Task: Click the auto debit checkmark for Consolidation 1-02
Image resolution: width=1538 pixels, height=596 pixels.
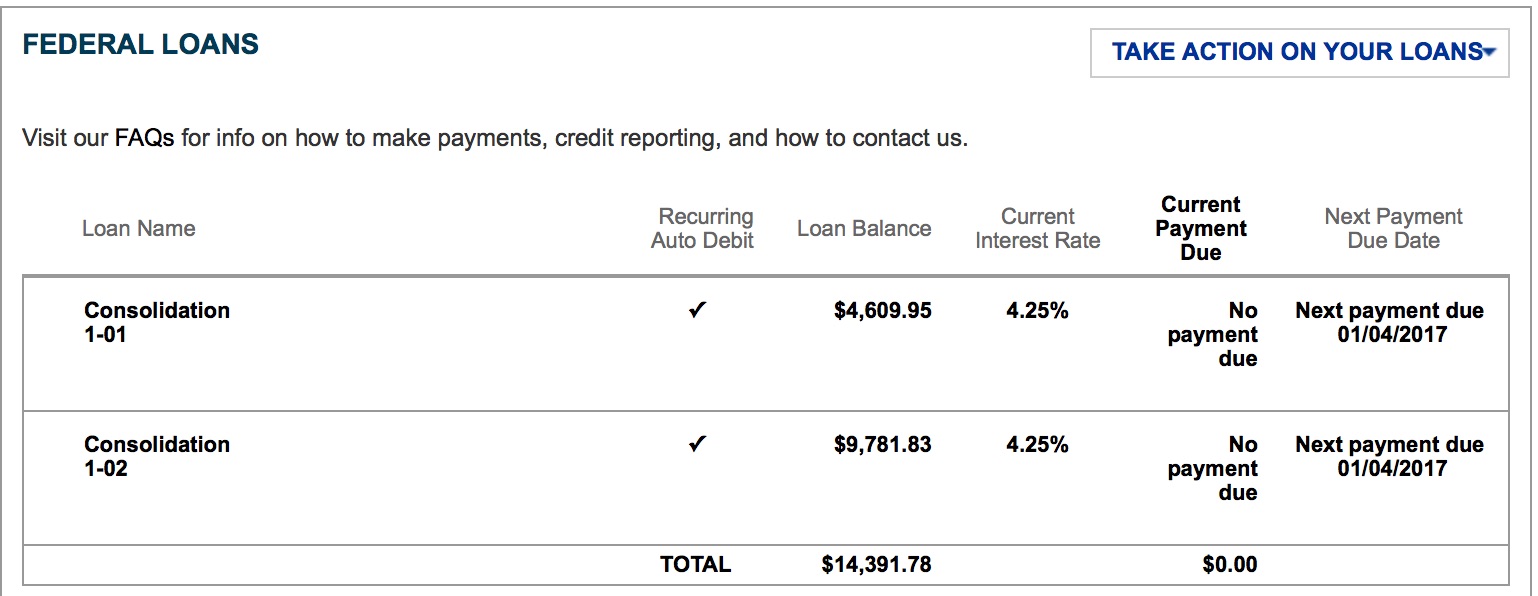Action: (698, 444)
